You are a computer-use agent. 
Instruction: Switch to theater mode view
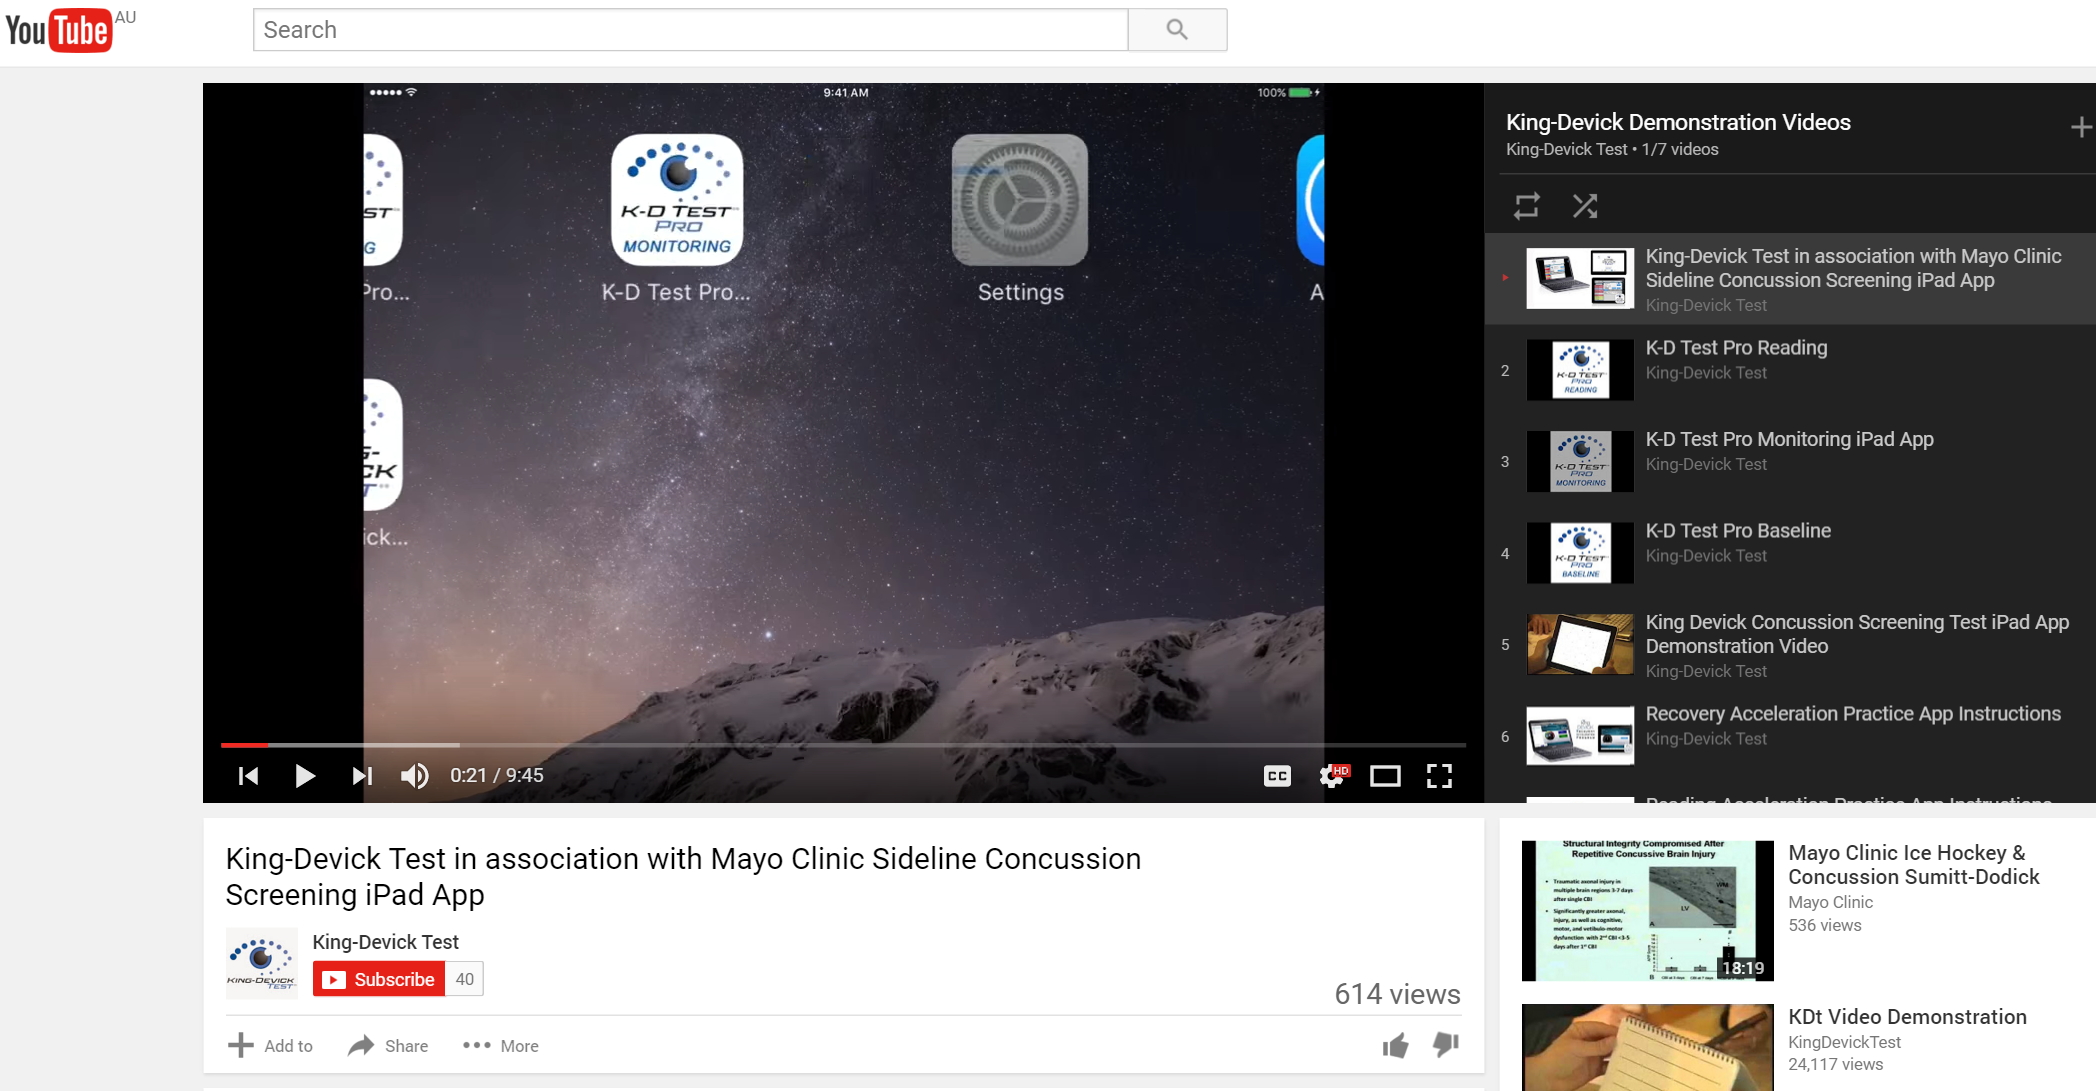(1385, 776)
